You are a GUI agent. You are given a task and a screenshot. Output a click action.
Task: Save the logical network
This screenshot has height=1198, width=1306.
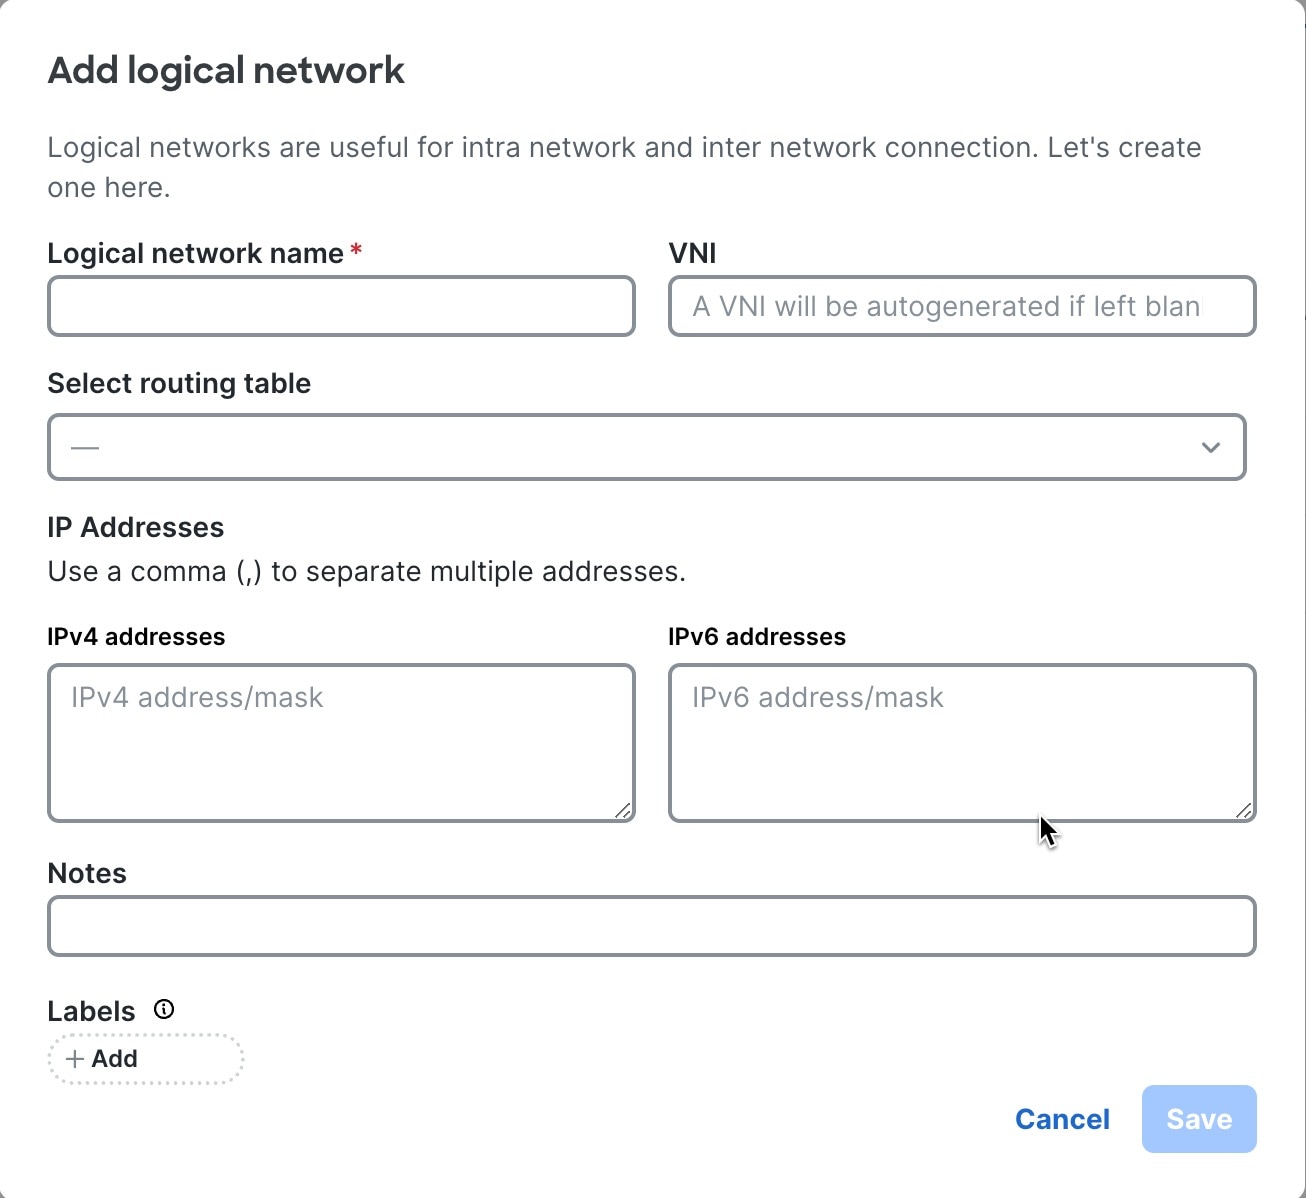click(1199, 1119)
